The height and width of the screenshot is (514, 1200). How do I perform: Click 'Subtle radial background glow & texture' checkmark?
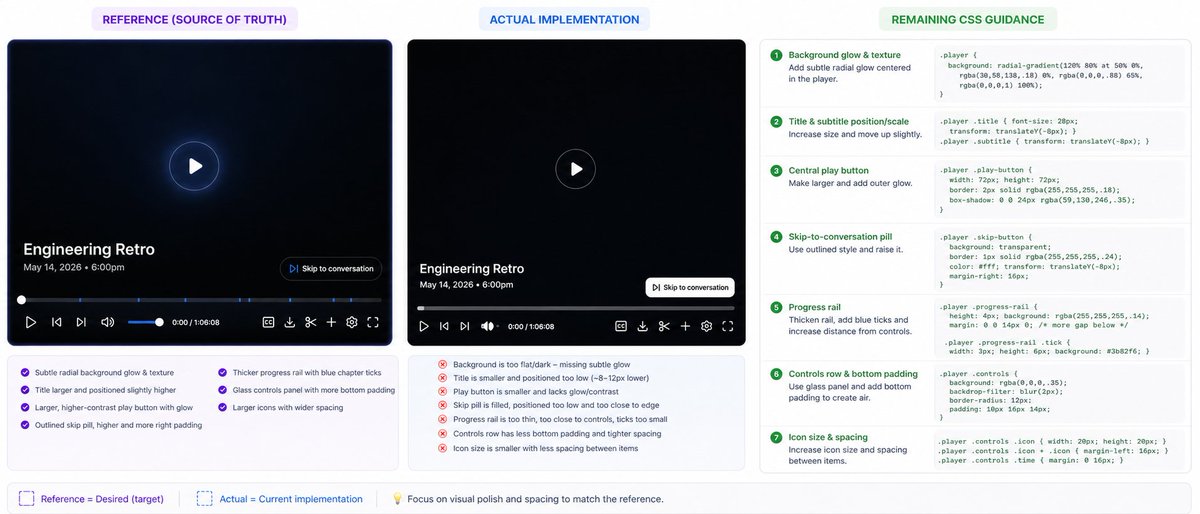[x=25, y=372]
